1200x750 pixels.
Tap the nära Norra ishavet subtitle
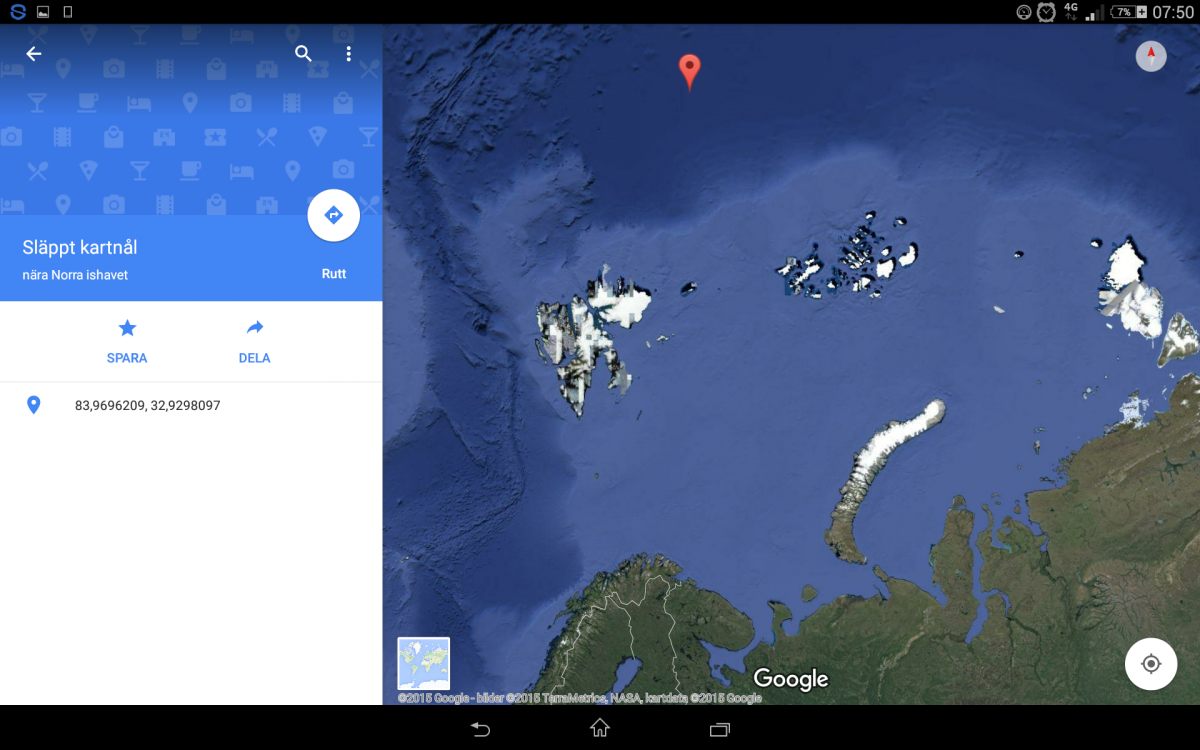tap(75, 275)
